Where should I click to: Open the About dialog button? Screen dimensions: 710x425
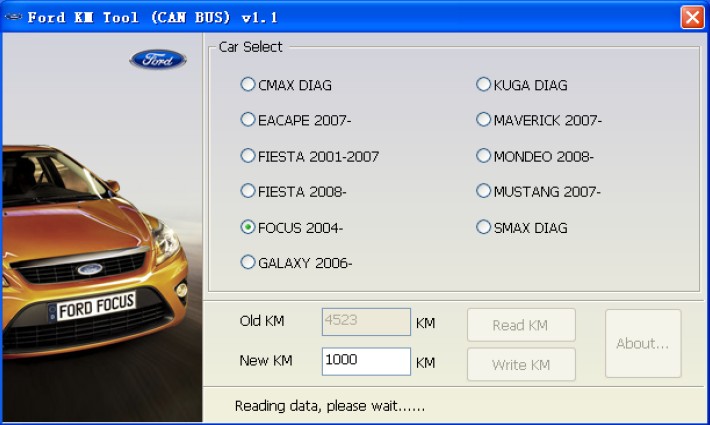pyautogui.click(x=642, y=343)
